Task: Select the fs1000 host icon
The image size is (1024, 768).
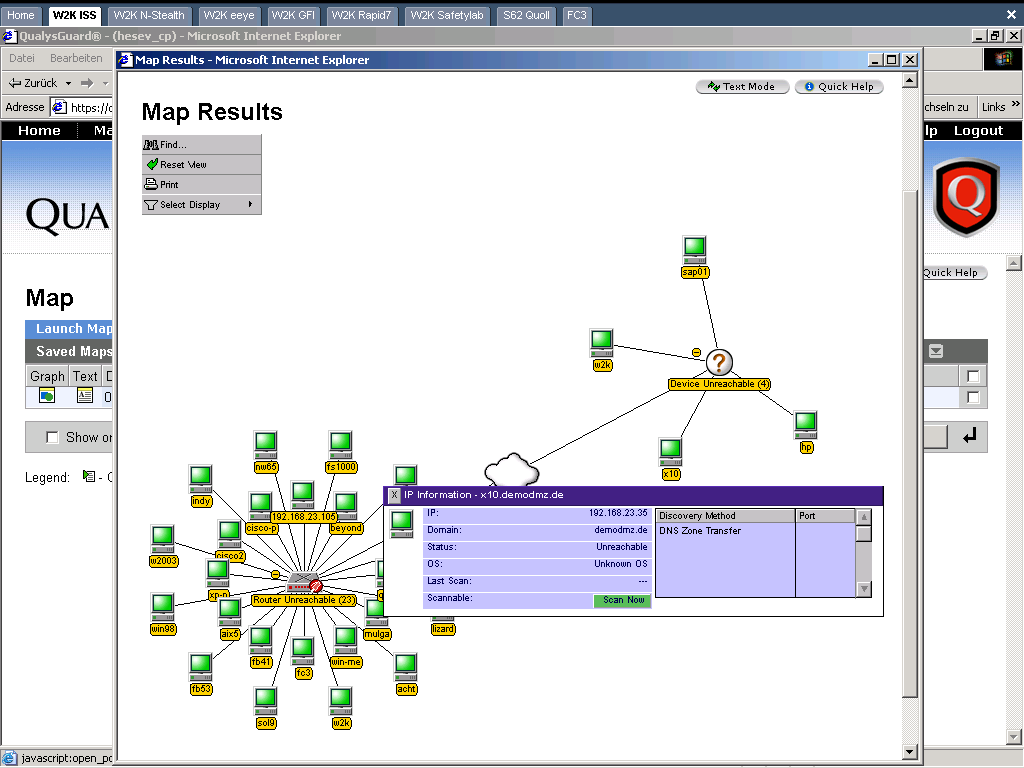Action: (x=340, y=445)
